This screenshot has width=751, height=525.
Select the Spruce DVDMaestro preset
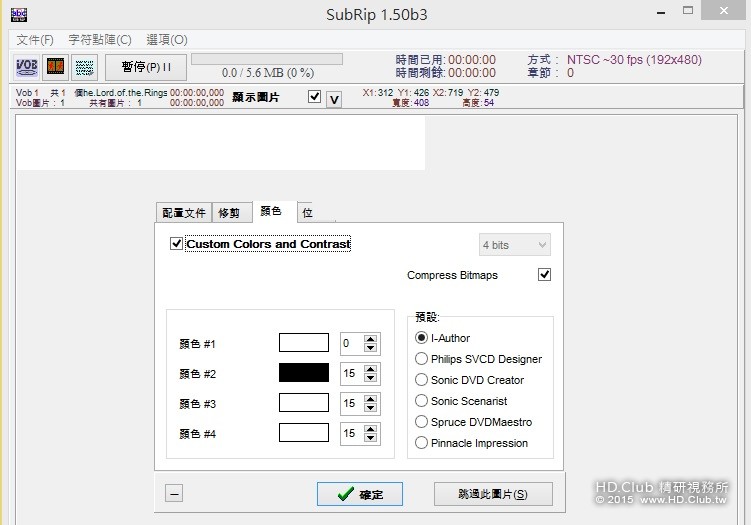pos(421,422)
